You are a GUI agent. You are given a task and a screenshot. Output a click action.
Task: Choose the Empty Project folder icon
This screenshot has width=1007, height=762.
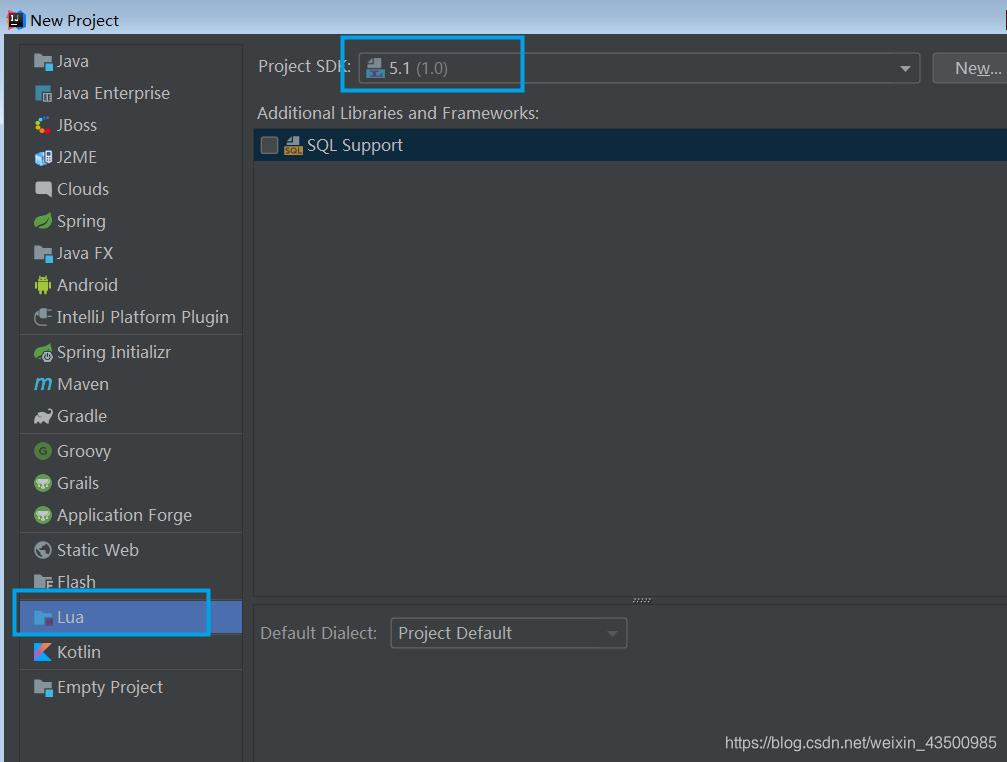43,688
